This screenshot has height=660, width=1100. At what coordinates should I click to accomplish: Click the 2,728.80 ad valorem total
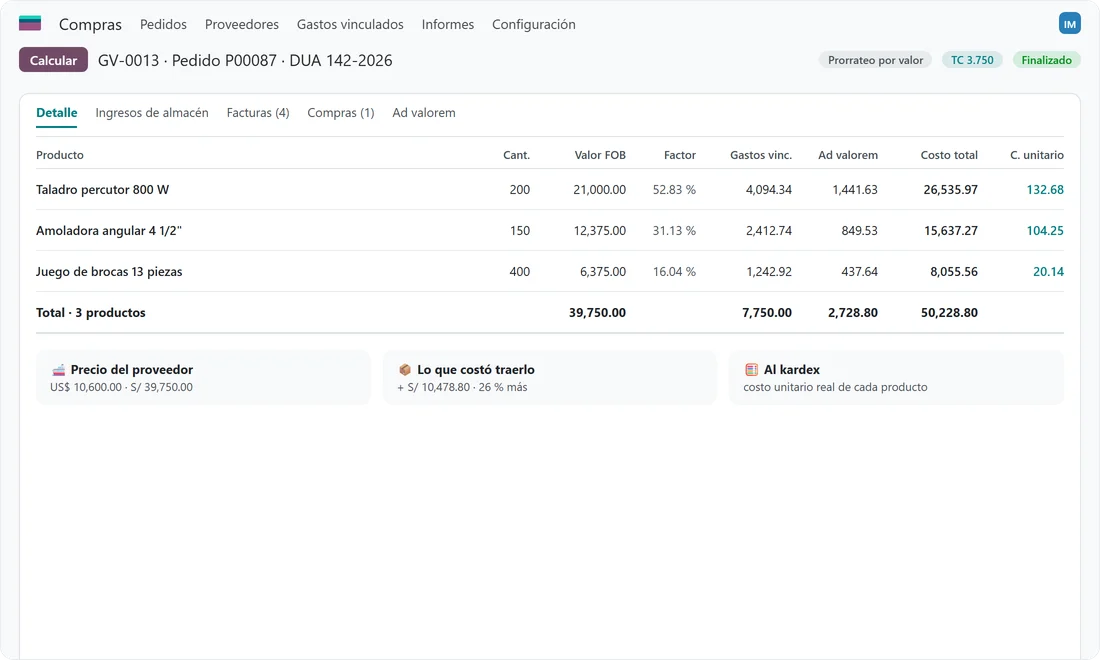pos(852,313)
